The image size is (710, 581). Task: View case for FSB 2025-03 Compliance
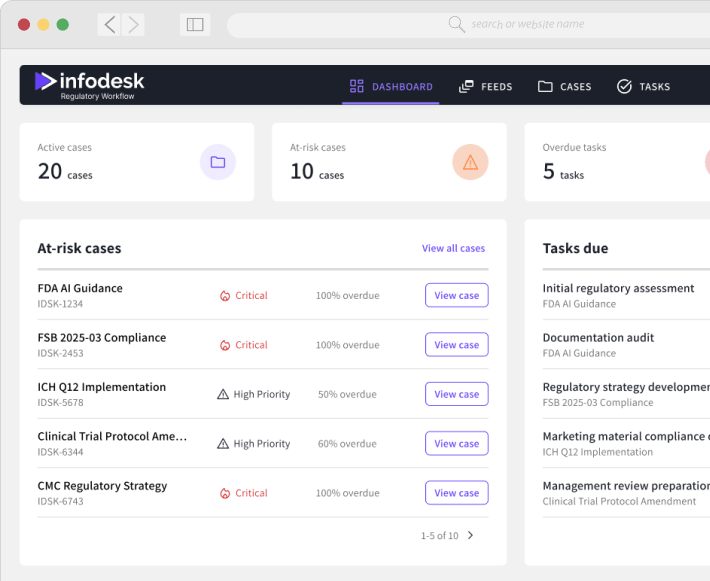(456, 345)
